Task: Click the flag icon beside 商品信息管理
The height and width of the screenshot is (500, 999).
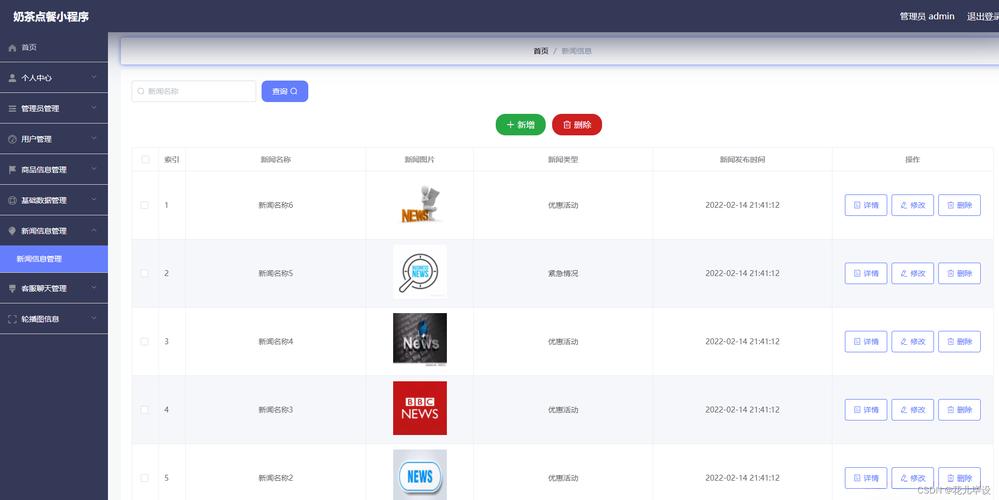Action: [12, 169]
